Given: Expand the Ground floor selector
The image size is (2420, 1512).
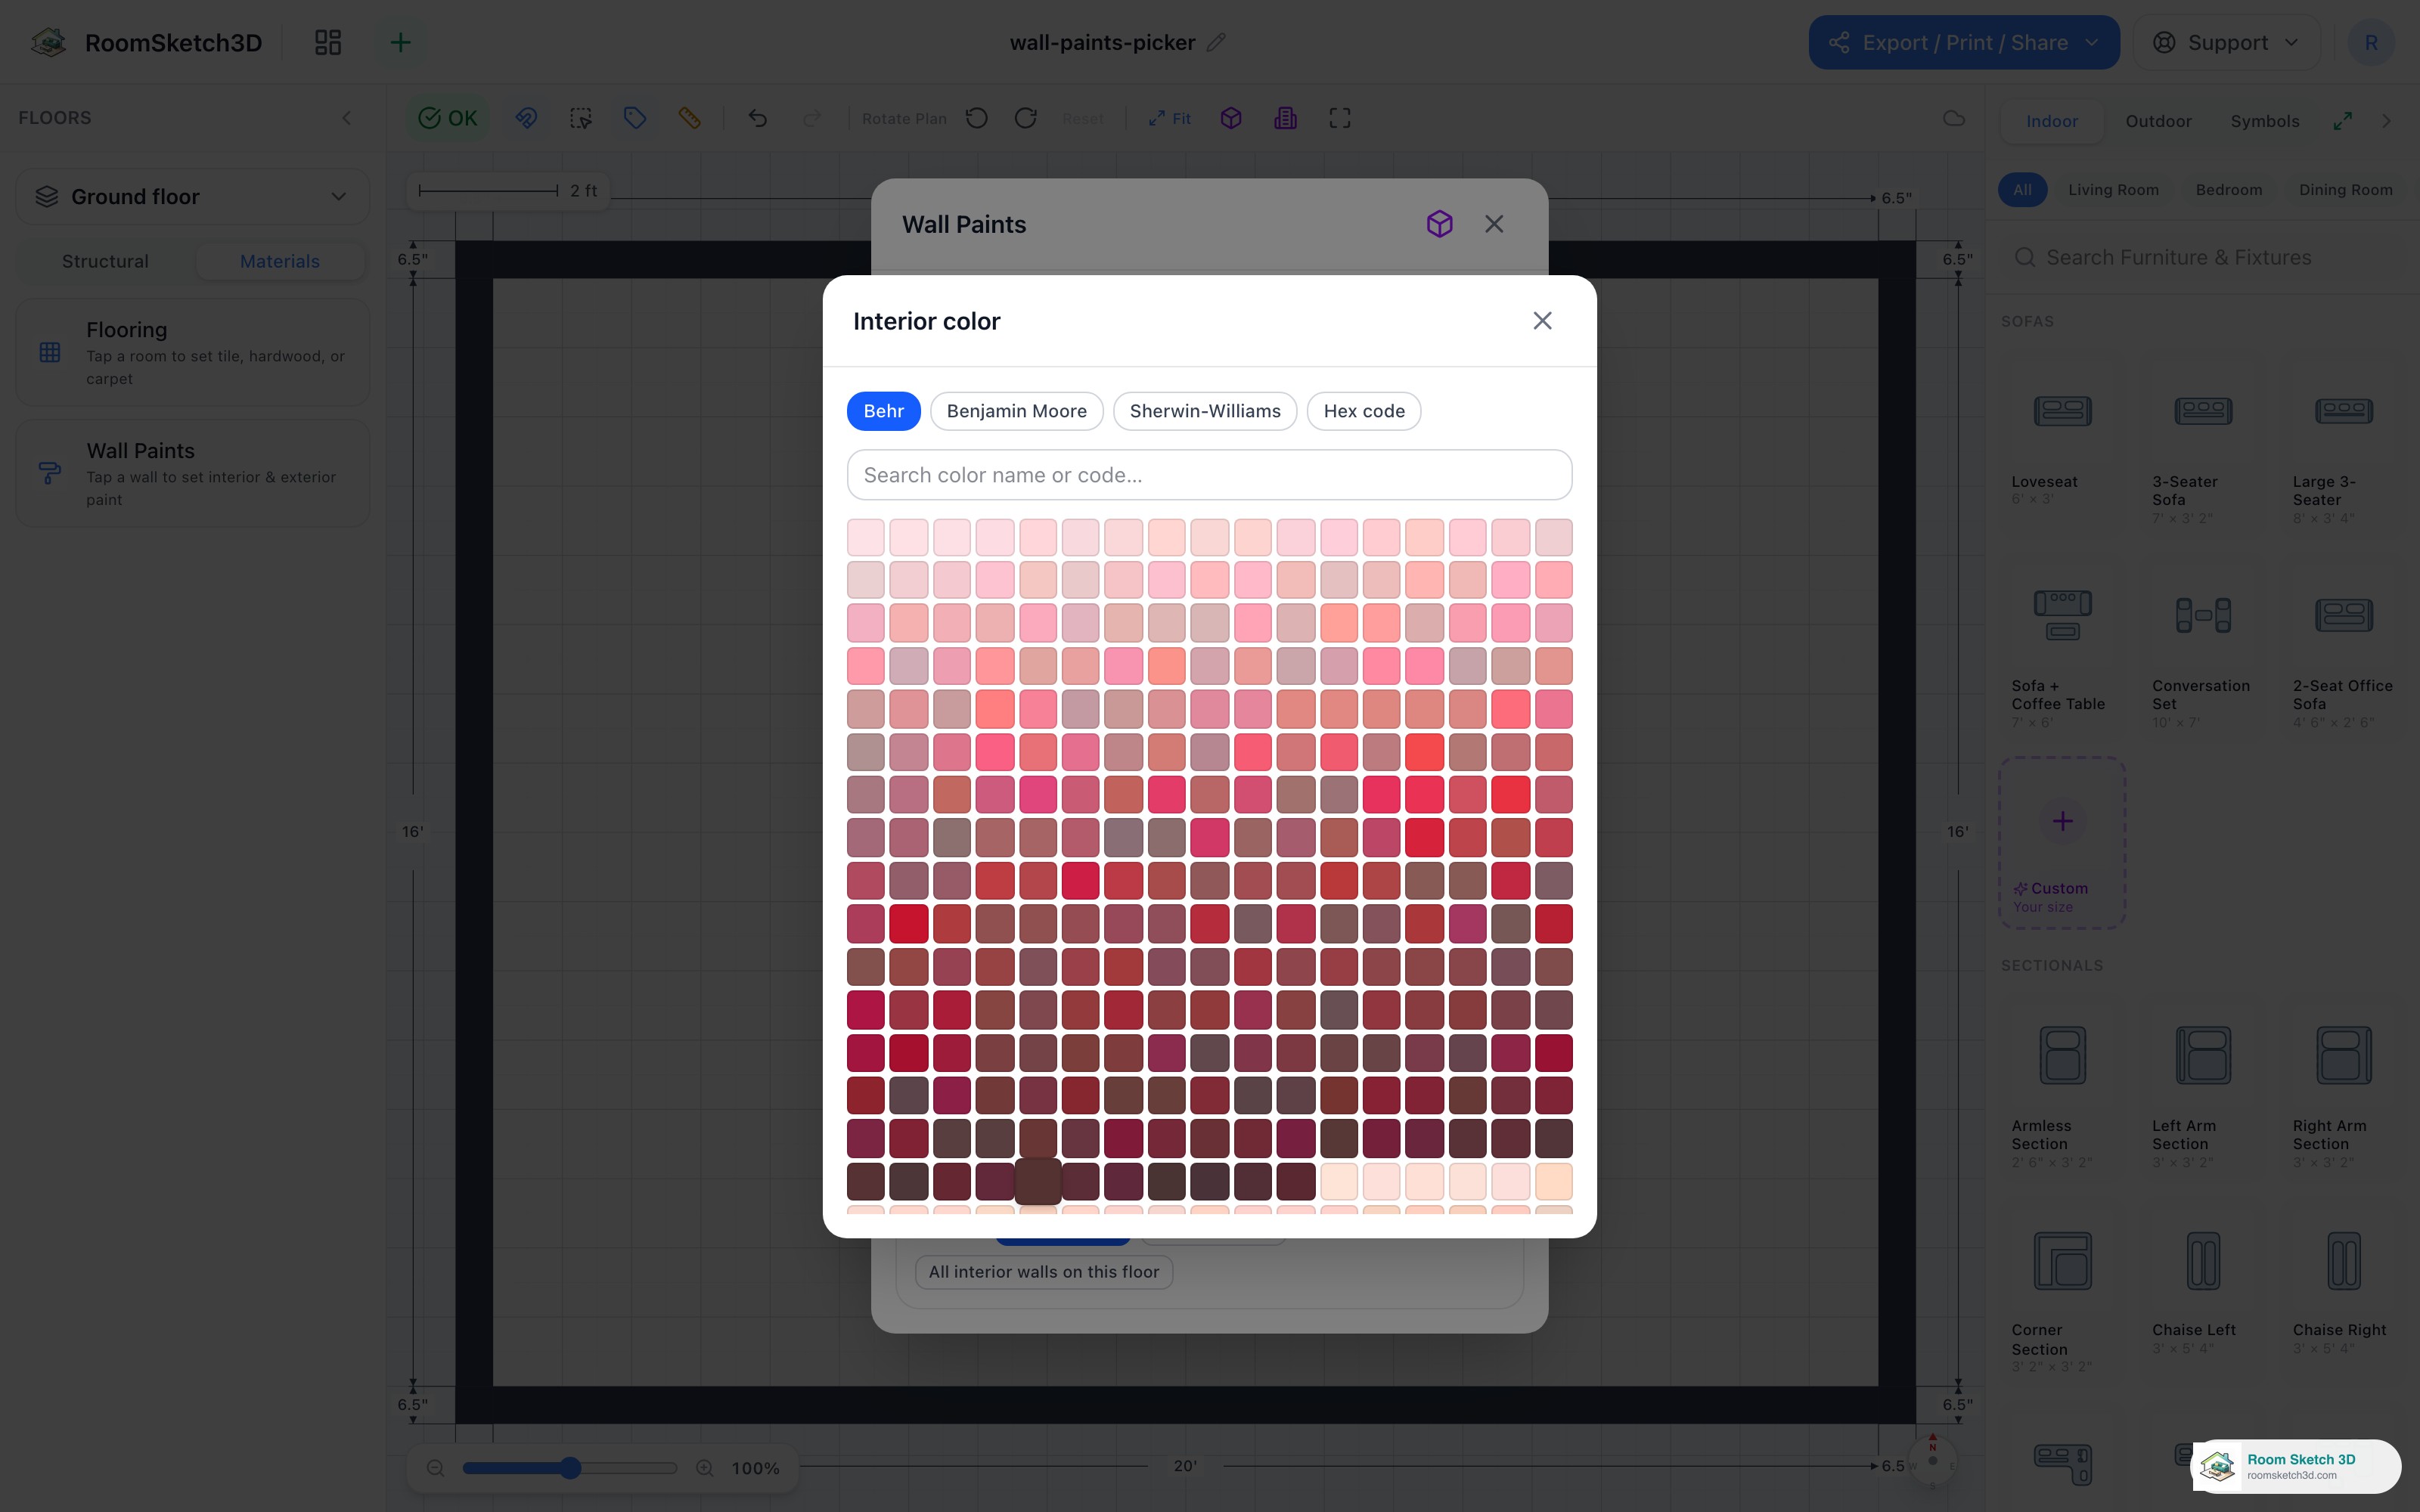Looking at the screenshot, I should tap(192, 197).
